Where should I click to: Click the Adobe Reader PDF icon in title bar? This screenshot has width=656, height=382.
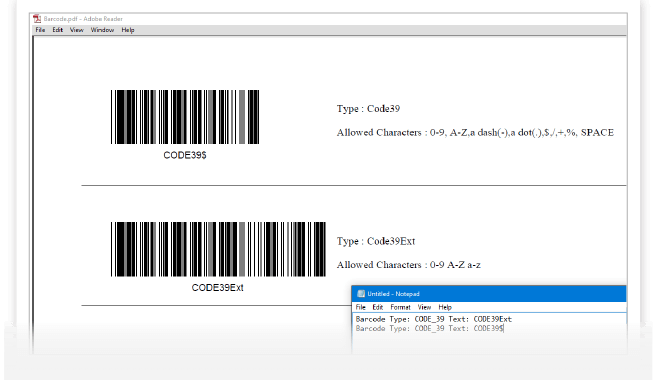point(37,19)
